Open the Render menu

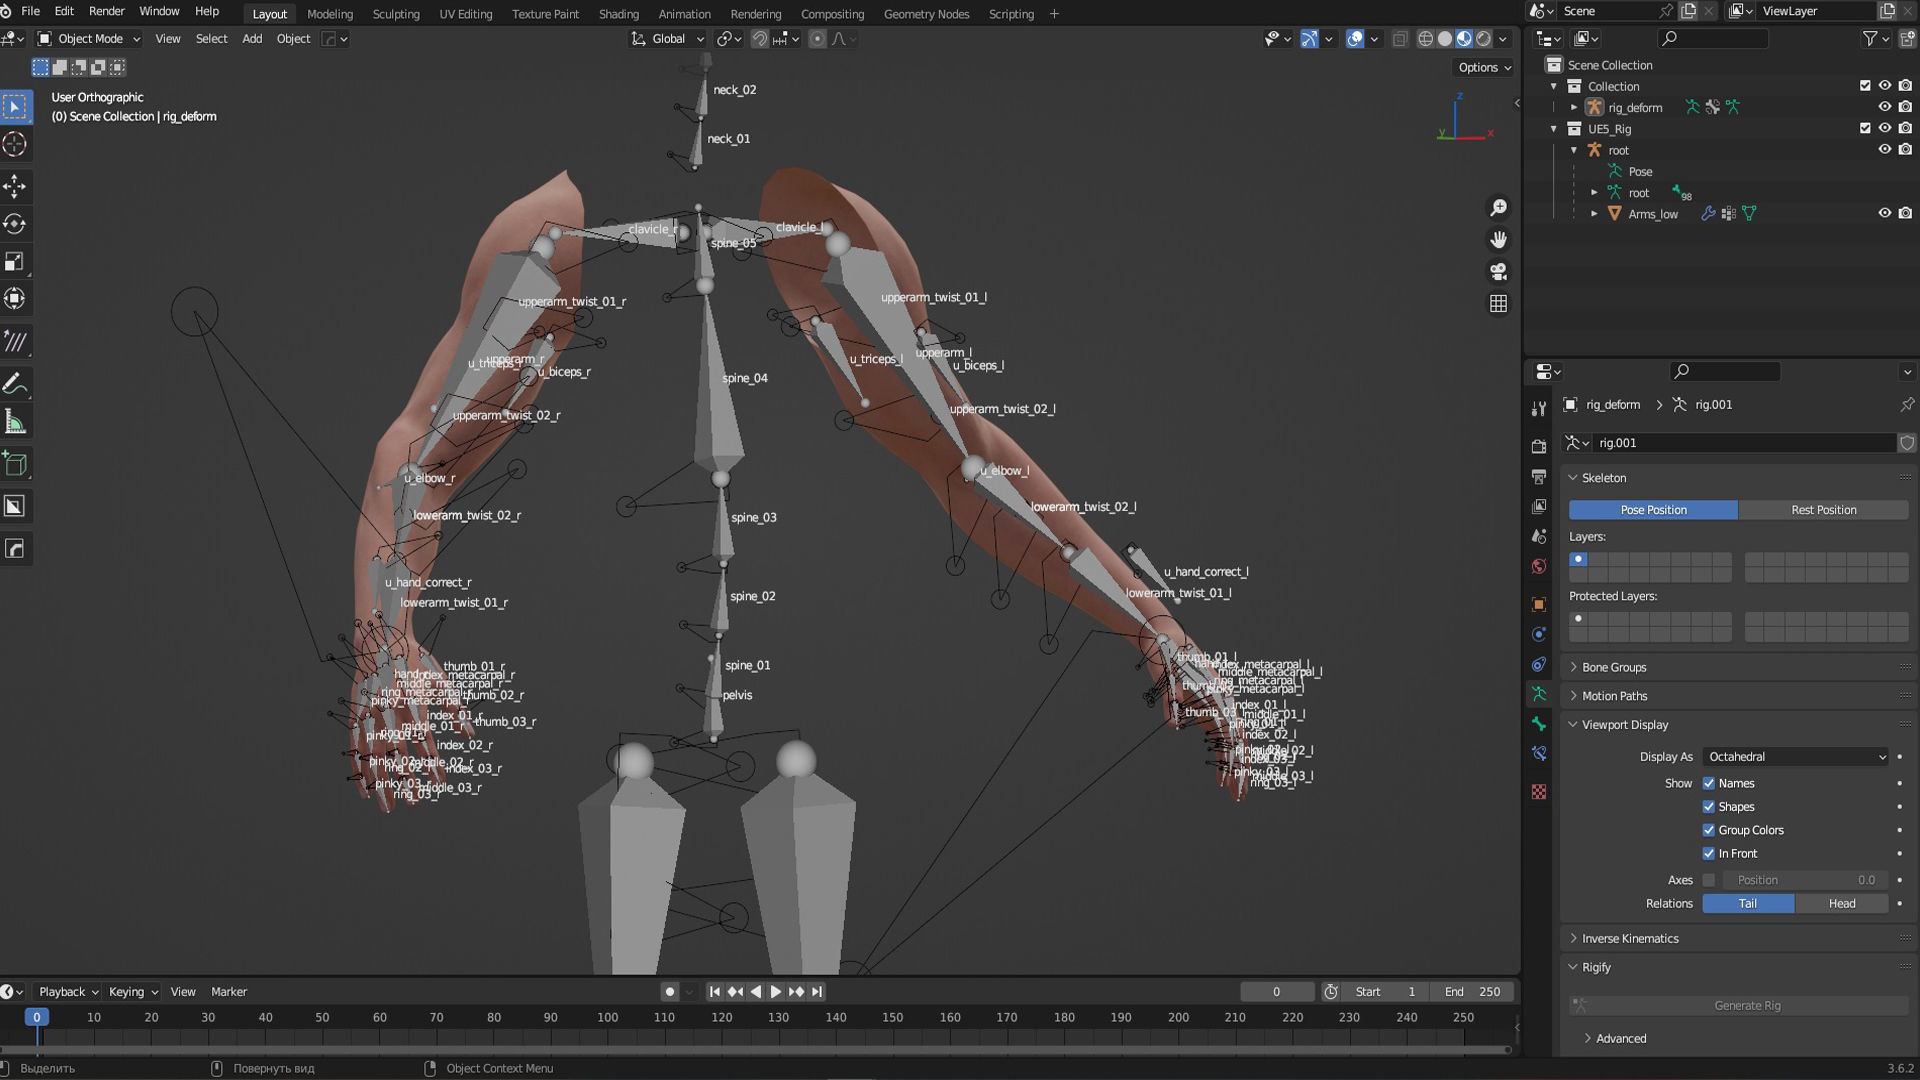tap(106, 11)
